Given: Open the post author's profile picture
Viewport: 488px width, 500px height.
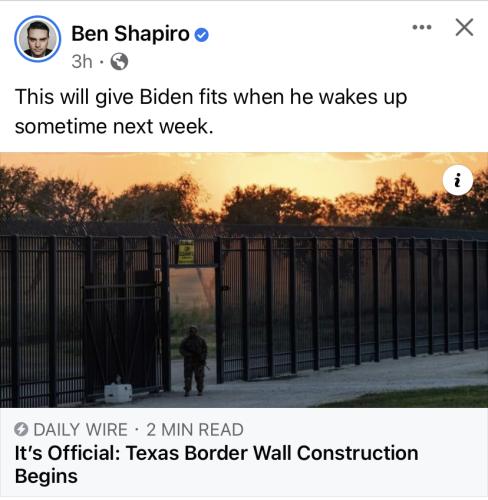Looking at the screenshot, I should pyautogui.click(x=38, y=39).
